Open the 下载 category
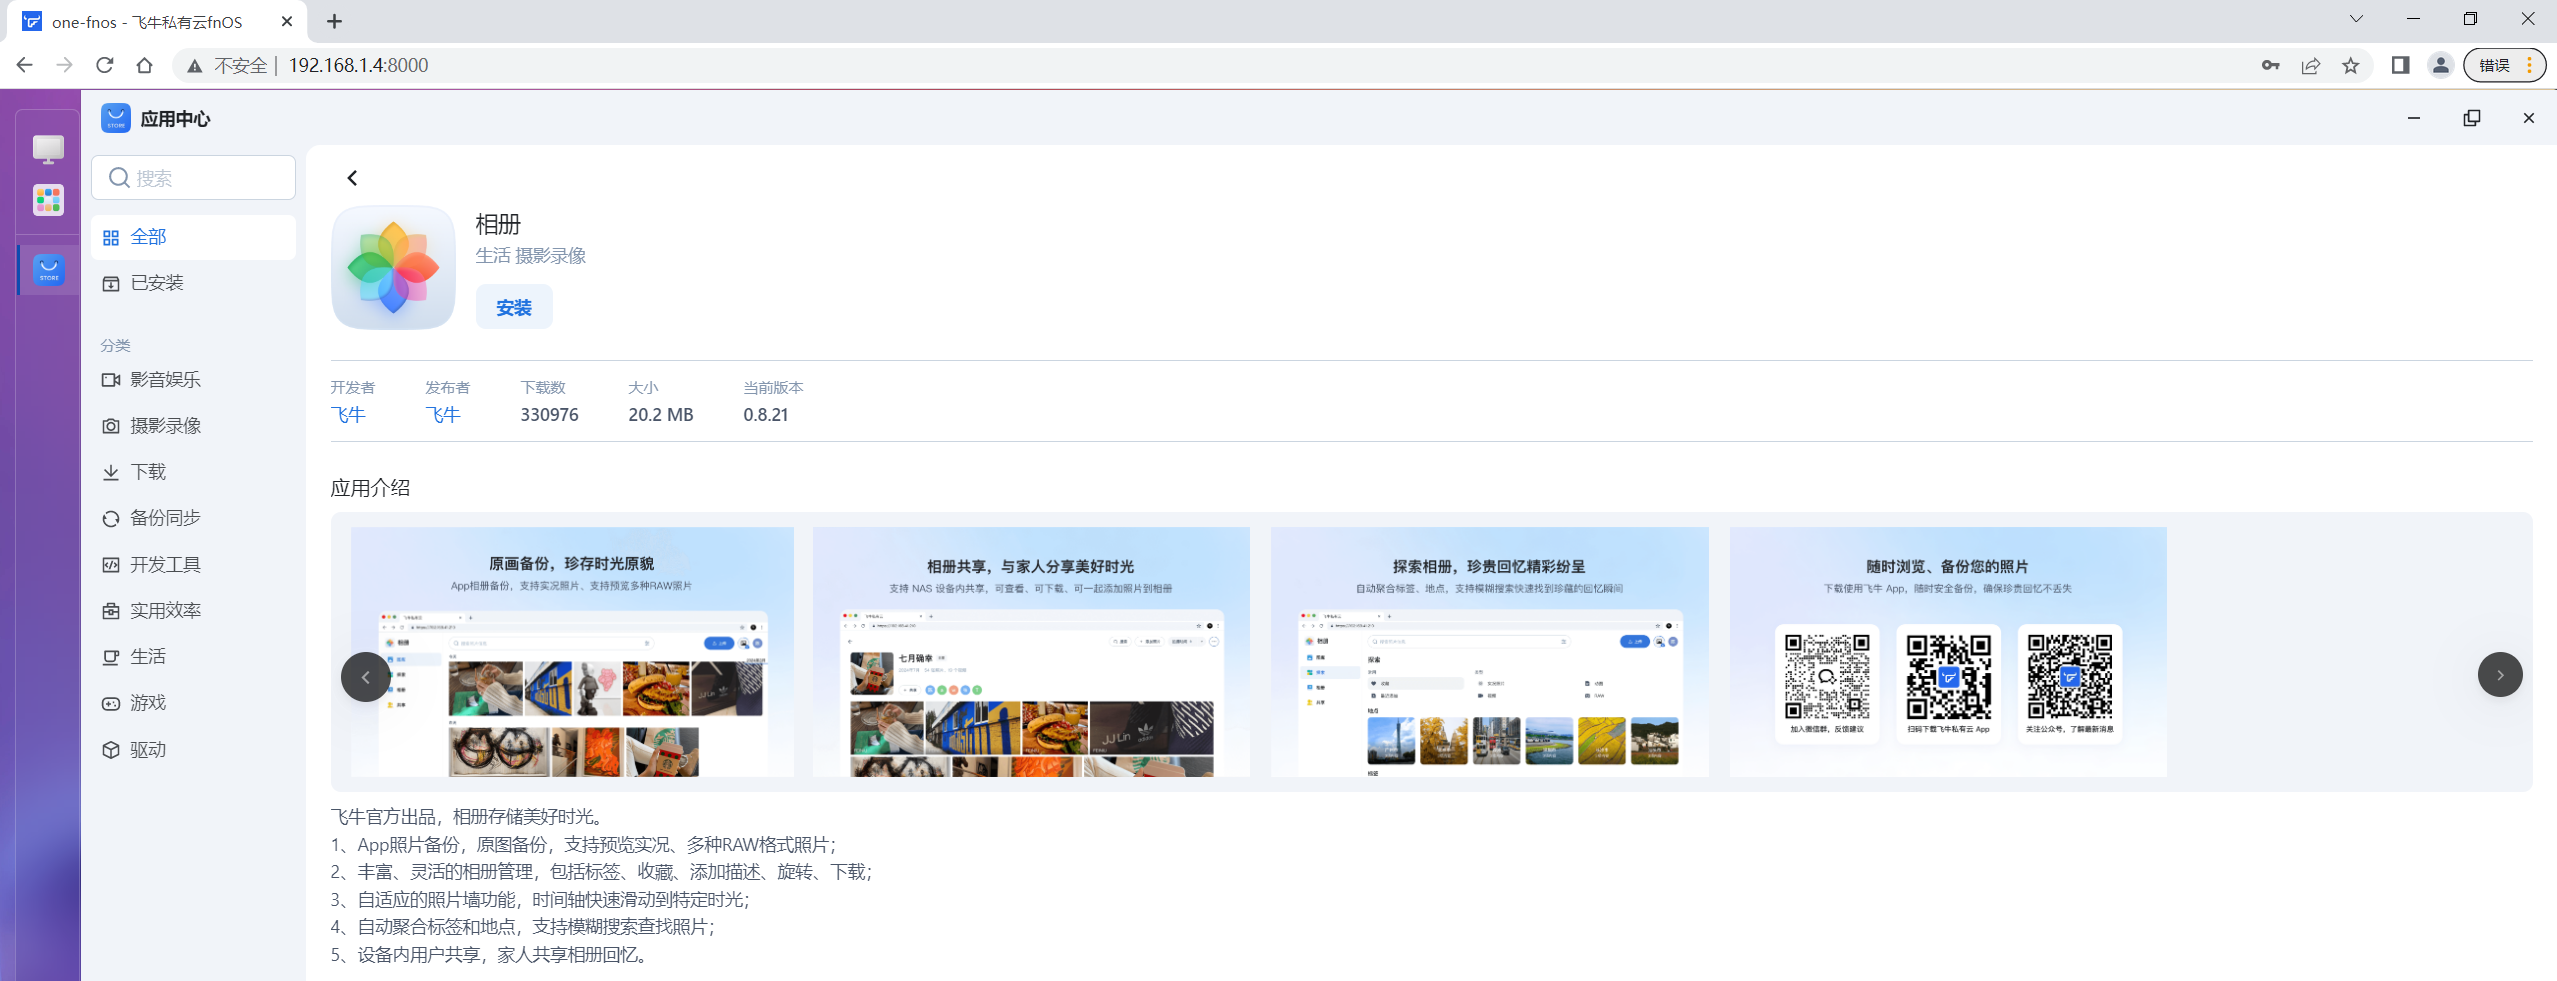 pos(194,472)
